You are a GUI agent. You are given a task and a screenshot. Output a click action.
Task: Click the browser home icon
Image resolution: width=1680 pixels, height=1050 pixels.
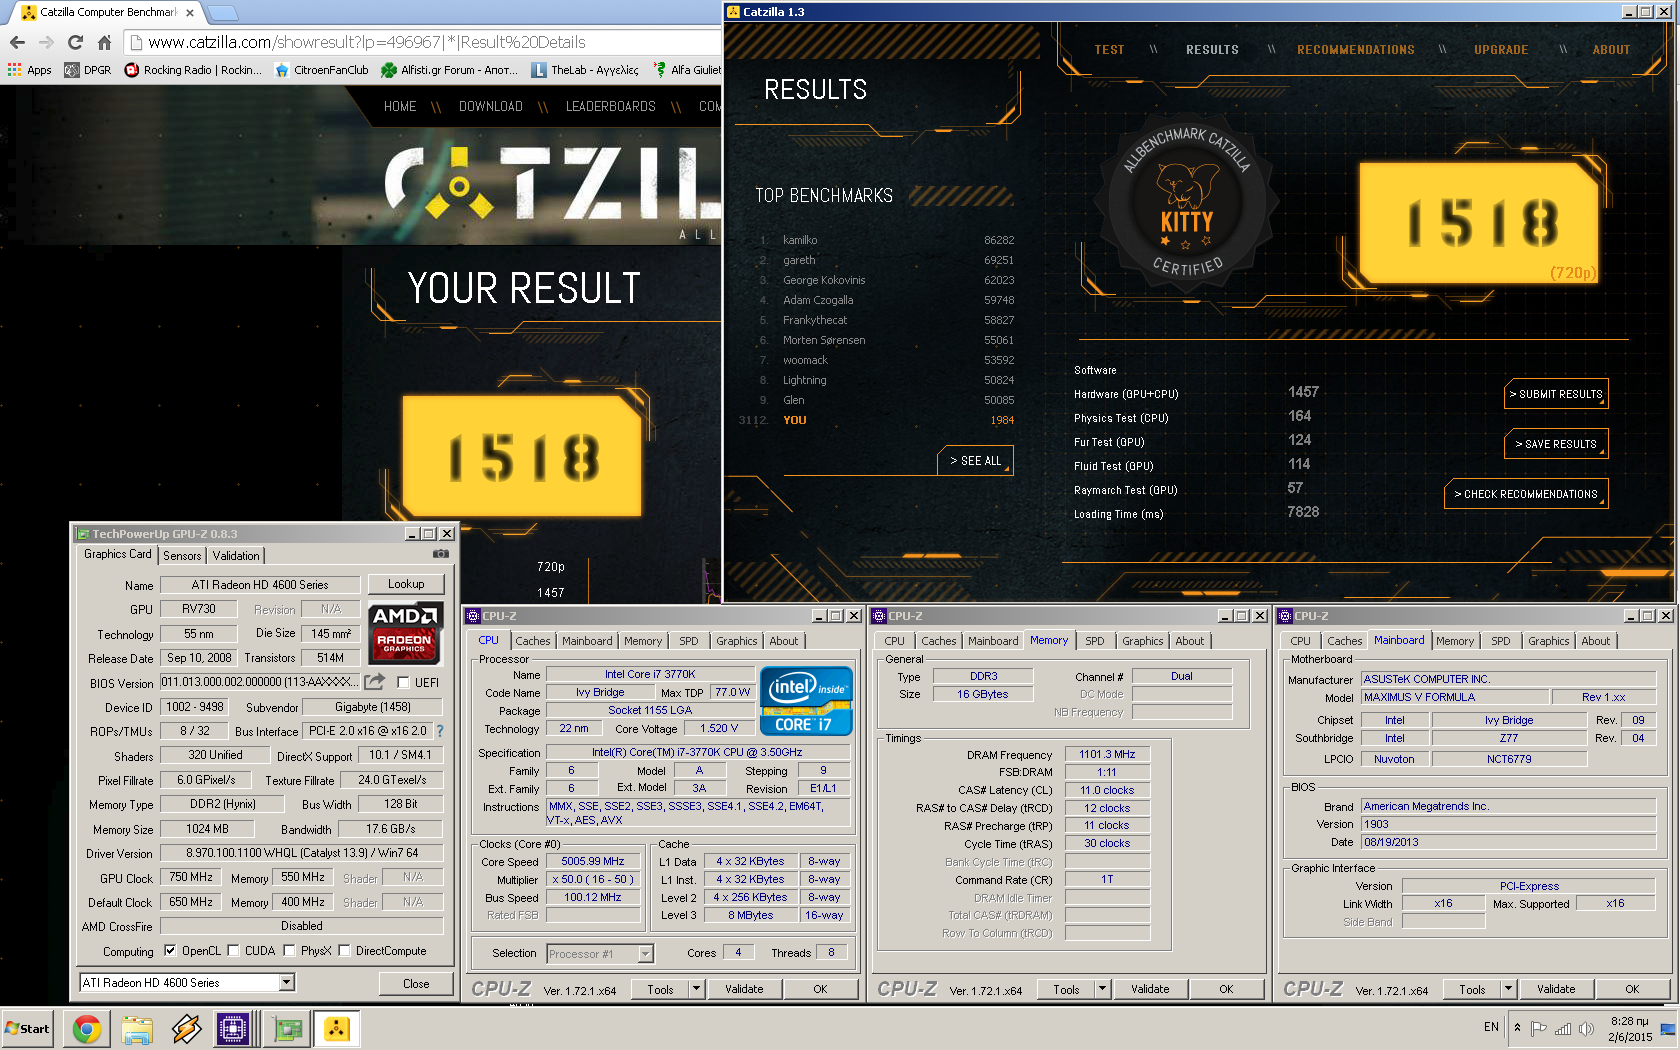pyautogui.click(x=104, y=42)
